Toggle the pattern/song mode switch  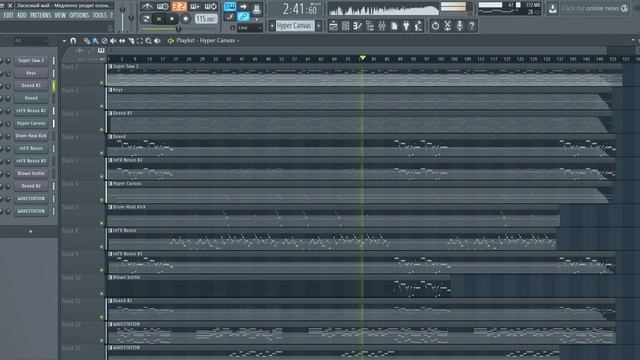tap(146, 19)
